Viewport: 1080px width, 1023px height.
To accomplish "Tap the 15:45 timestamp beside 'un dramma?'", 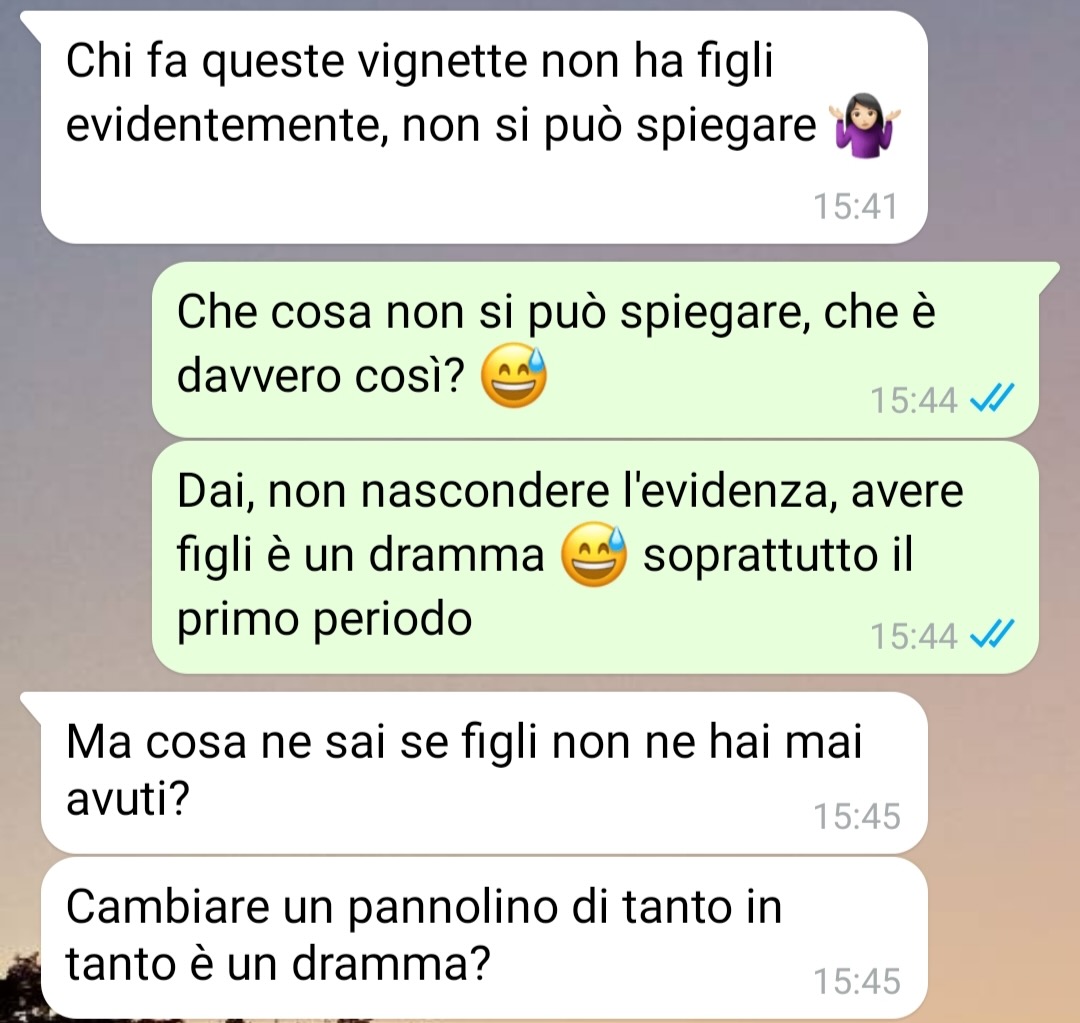I will pyautogui.click(x=857, y=981).
